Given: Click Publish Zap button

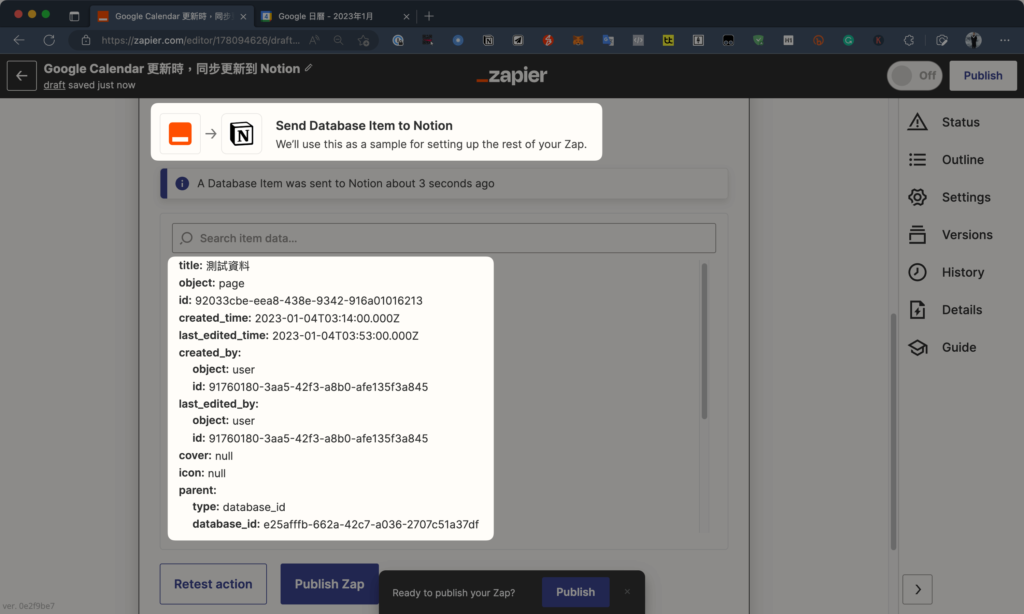Looking at the screenshot, I should tap(329, 584).
